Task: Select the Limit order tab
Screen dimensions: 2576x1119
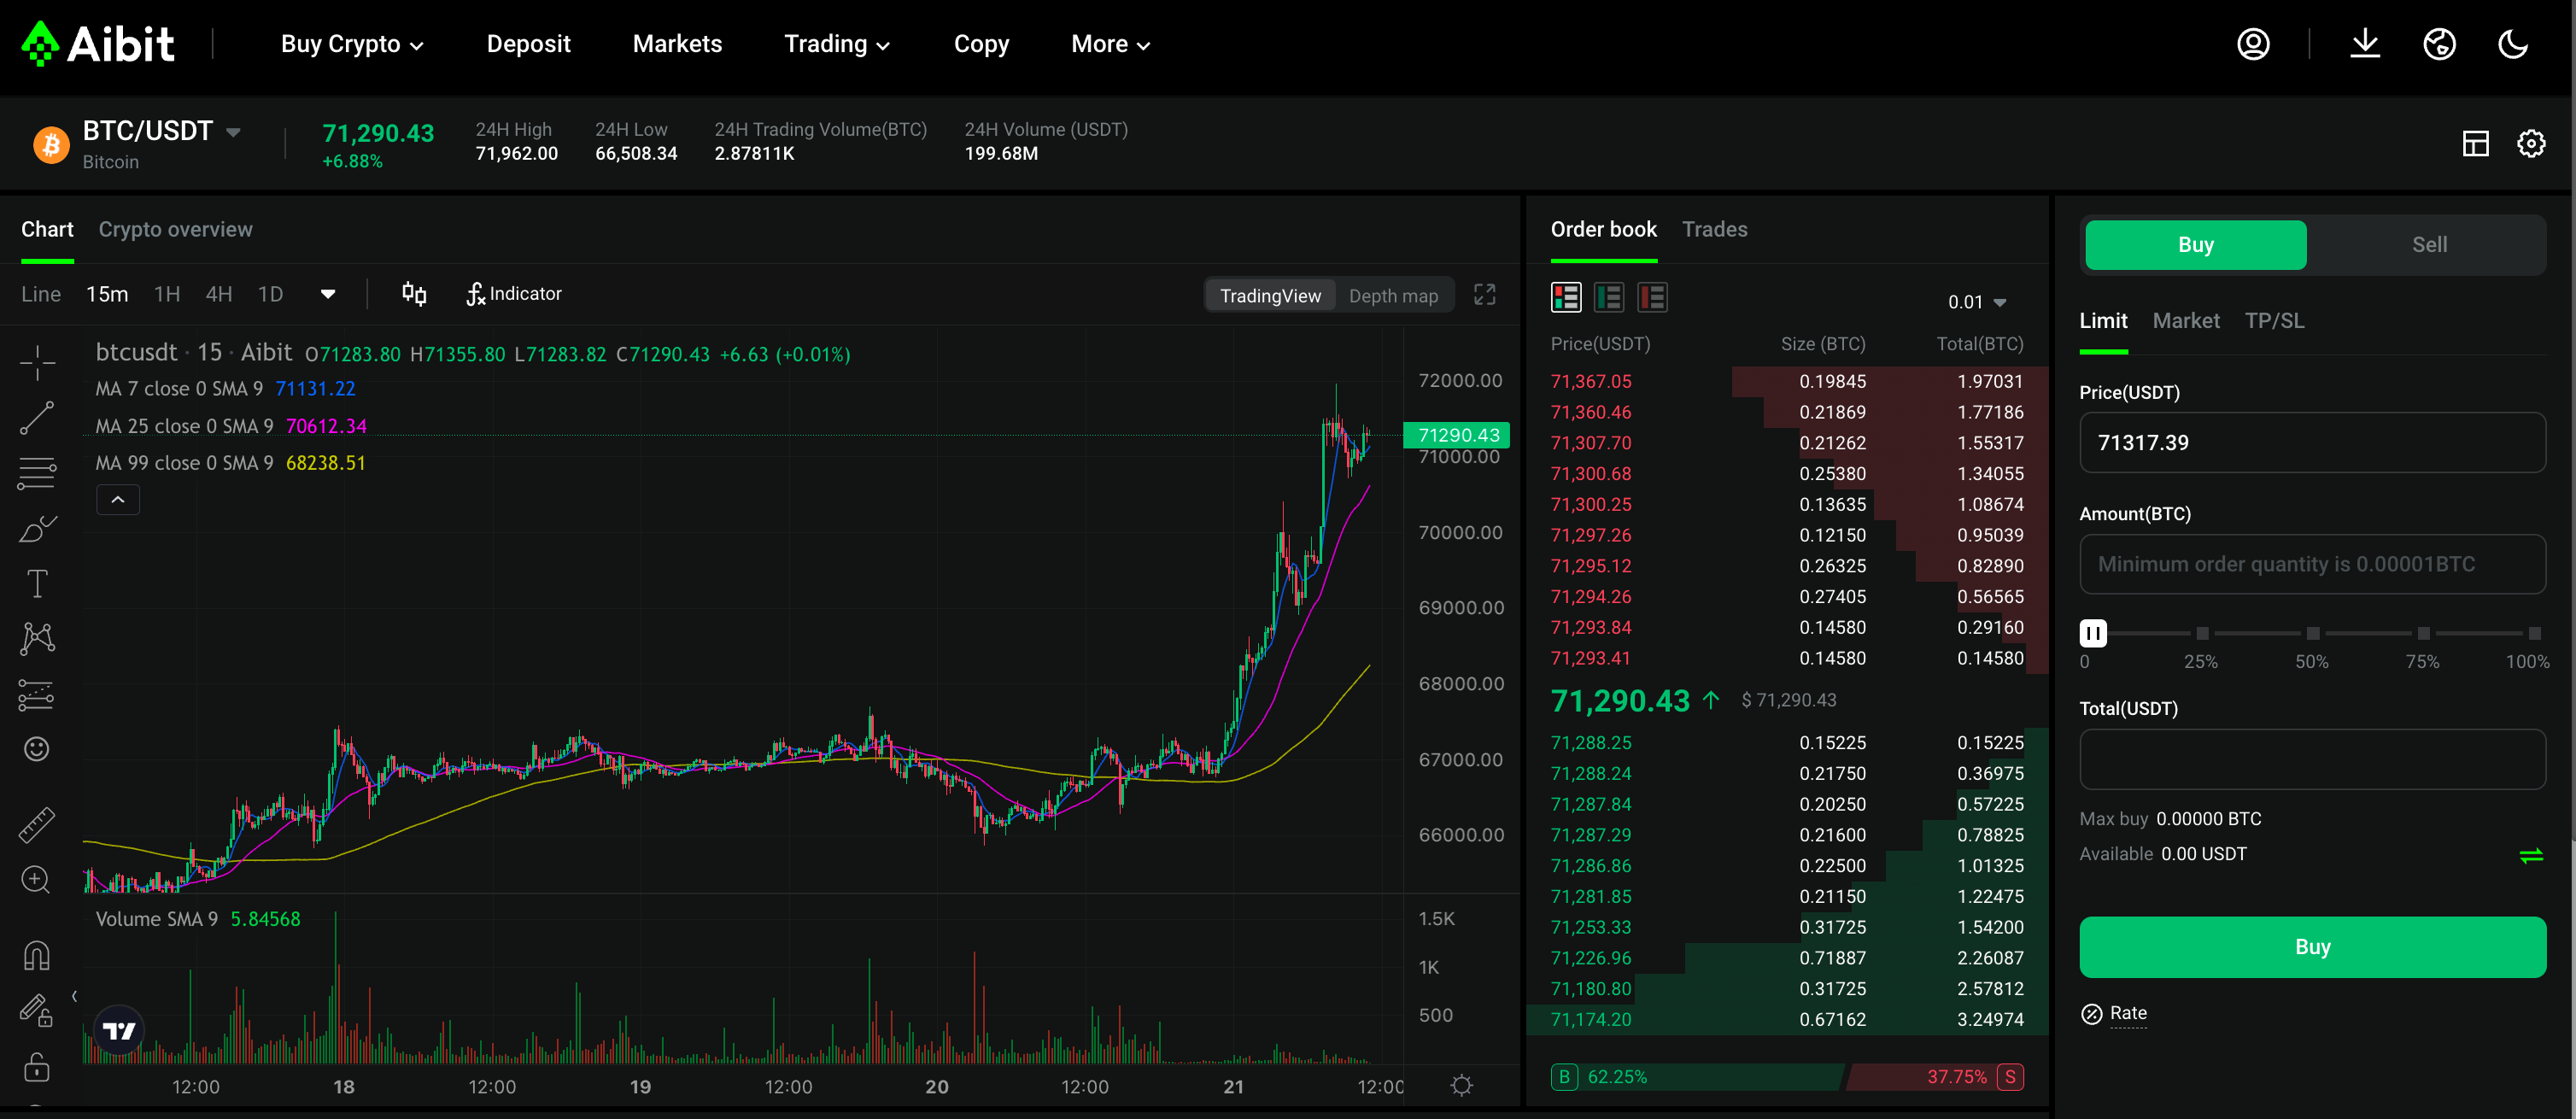Action: 2103,321
